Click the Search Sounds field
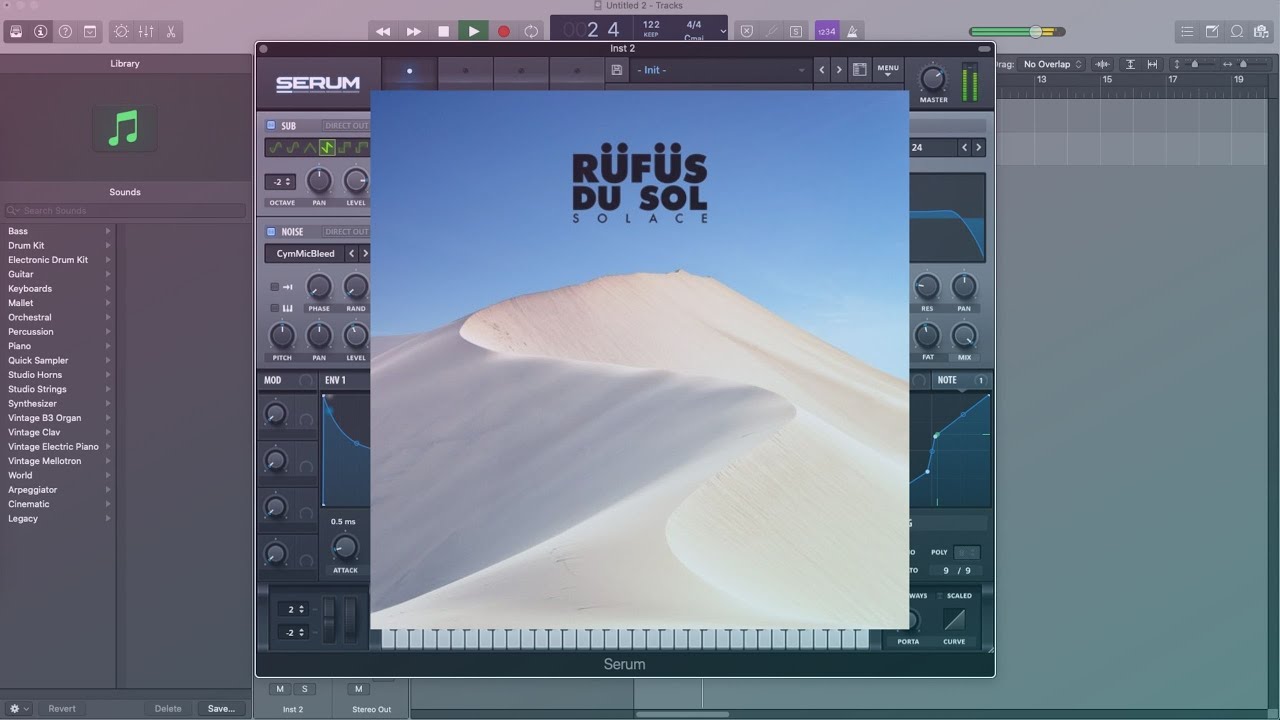Image resolution: width=1280 pixels, height=720 pixels. tap(125, 211)
